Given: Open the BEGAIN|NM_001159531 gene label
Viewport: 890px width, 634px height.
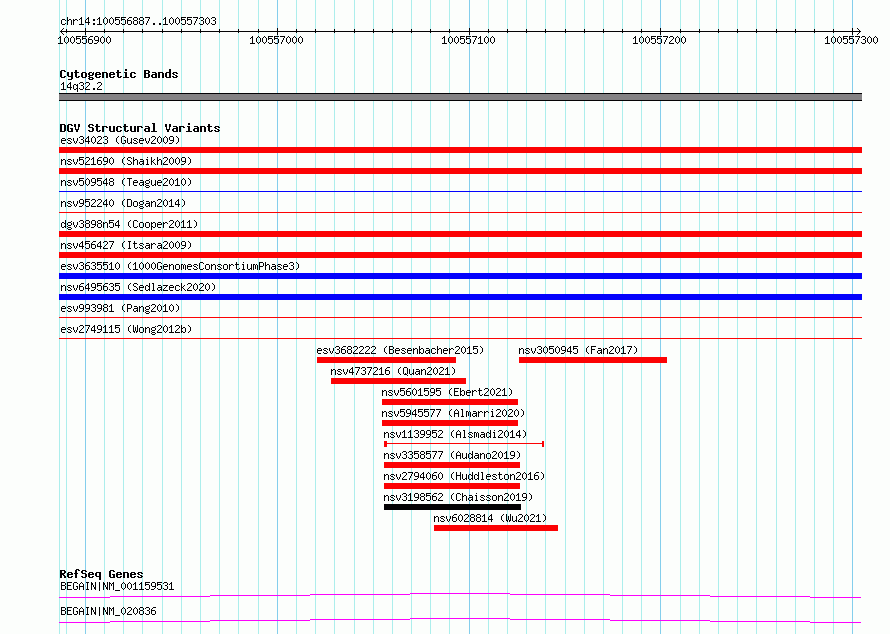Looking at the screenshot, I should pyautogui.click(x=117, y=586).
